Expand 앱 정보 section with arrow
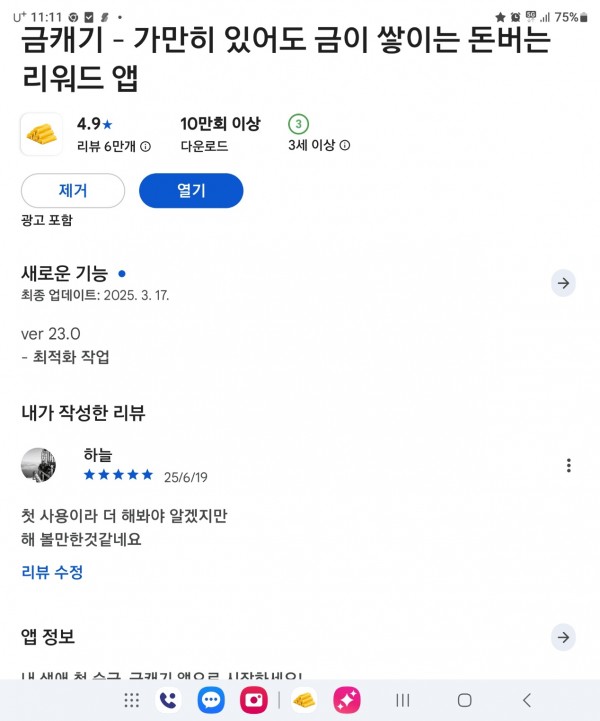This screenshot has height=721, width=600. tap(563, 637)
